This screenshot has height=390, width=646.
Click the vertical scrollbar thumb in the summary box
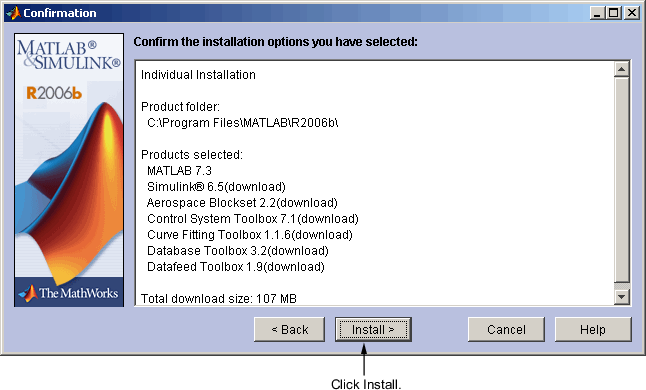(621, 180)
